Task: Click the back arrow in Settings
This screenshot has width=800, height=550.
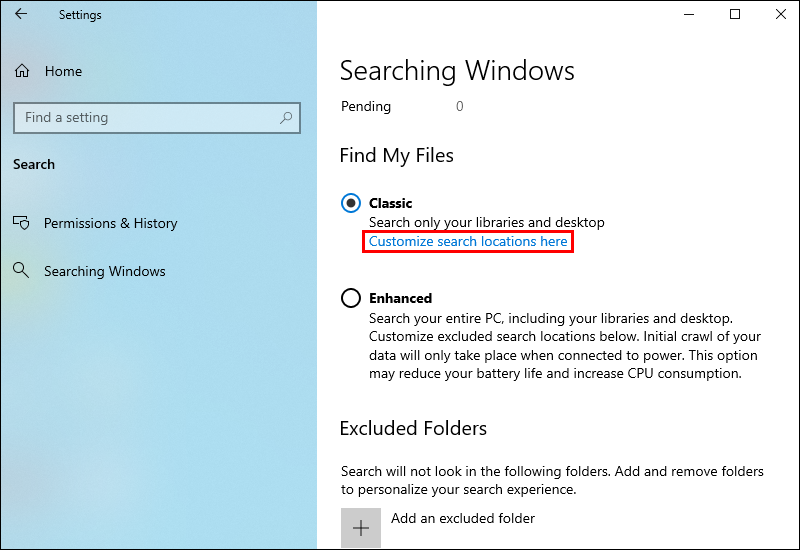Action: [21, 15]
